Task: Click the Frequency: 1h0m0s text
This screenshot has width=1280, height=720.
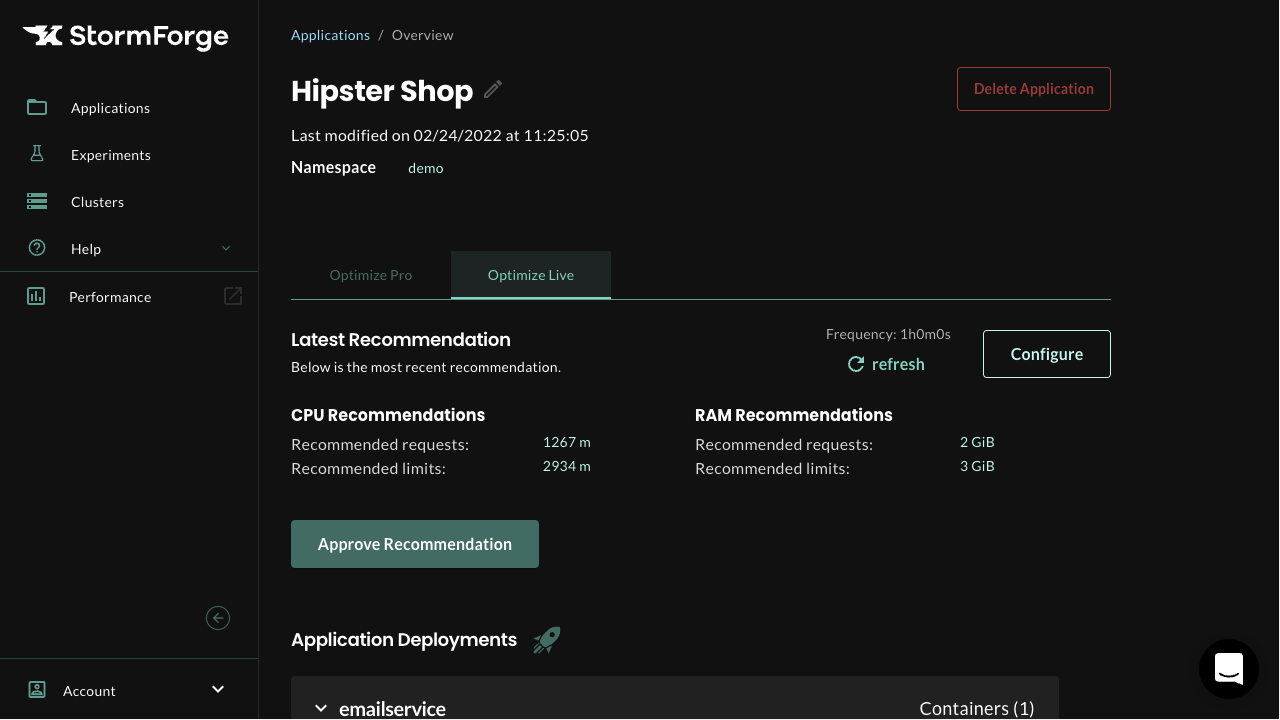Action: 888,334
